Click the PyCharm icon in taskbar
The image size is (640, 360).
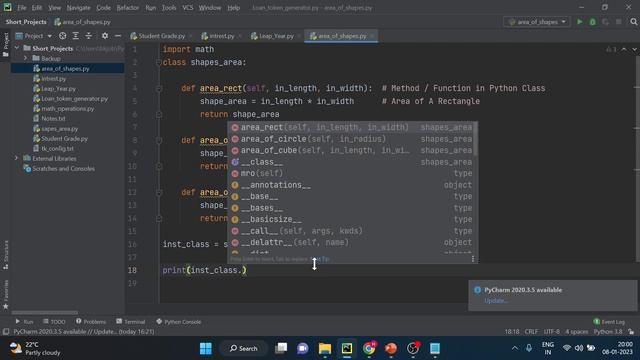click(x=347, y=348)
